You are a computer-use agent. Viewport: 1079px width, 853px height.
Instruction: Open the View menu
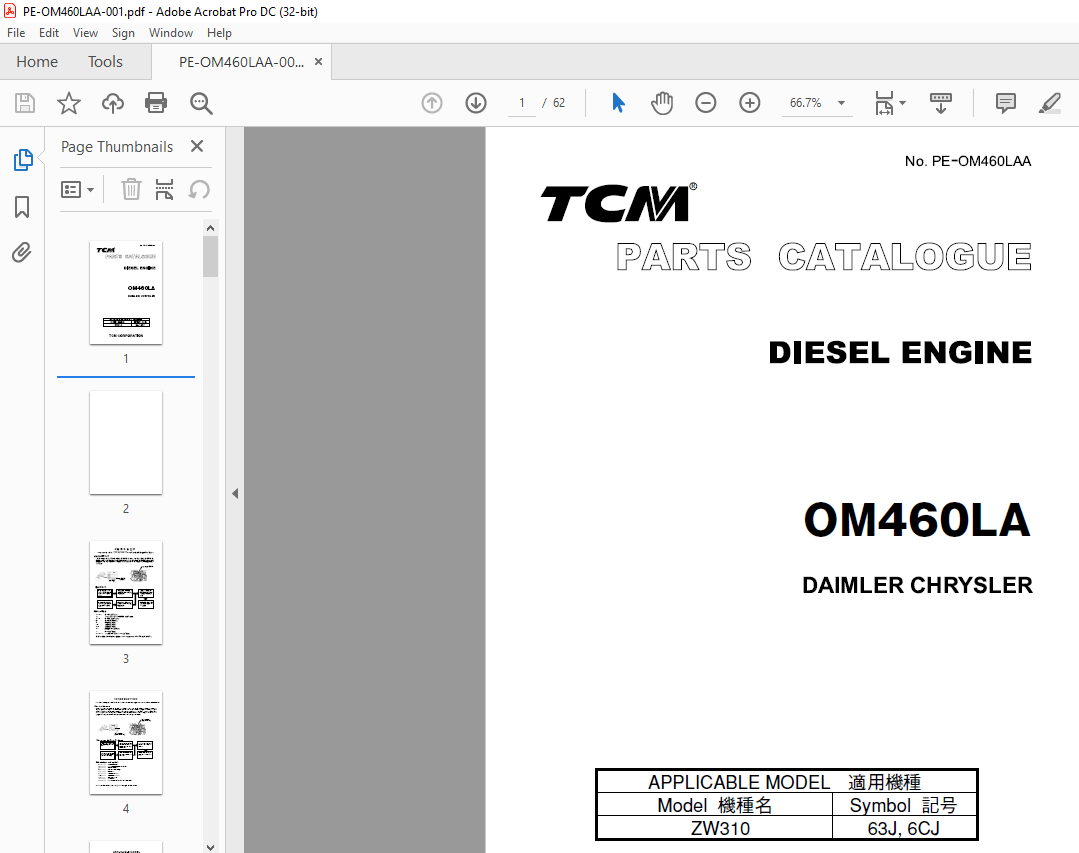[85, 32]
